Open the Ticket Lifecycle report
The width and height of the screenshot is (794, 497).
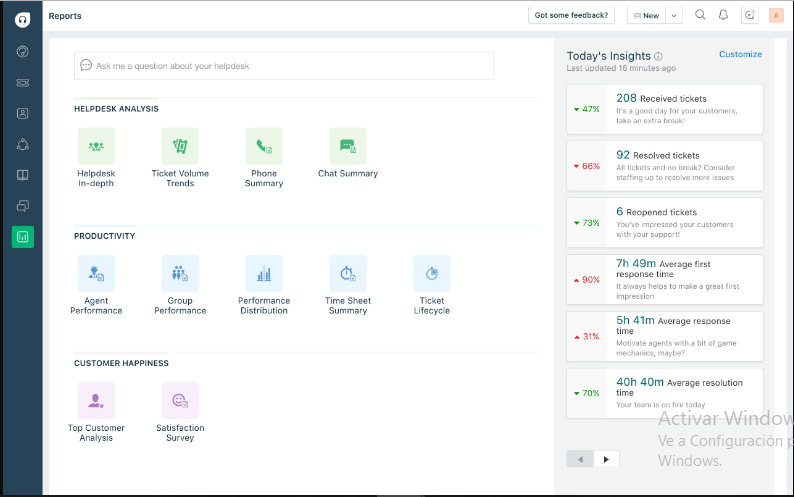pyautogui.click(x=432, y=273)
